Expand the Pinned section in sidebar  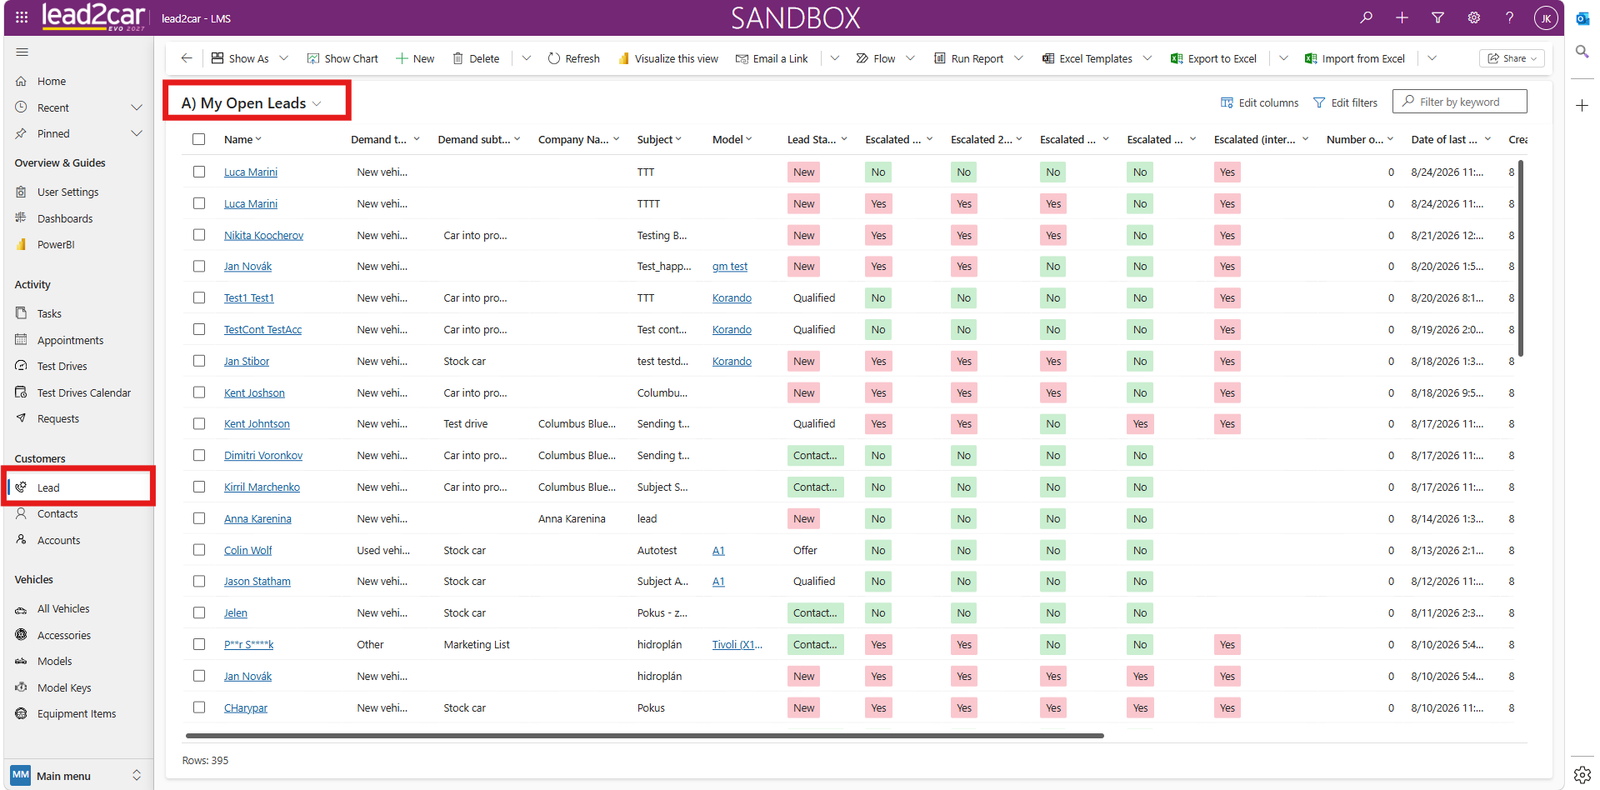coord(137,133)
